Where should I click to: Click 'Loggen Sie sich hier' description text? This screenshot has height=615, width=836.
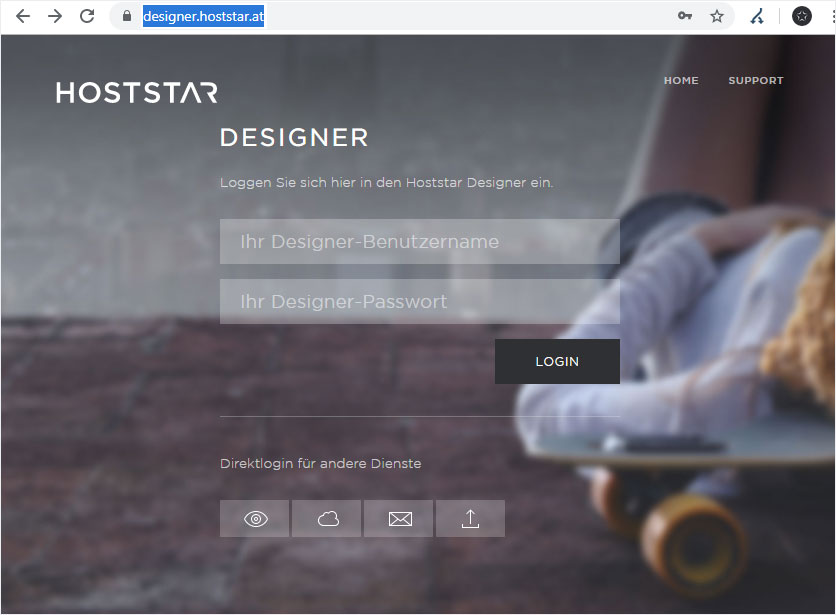tap(387, 182)
